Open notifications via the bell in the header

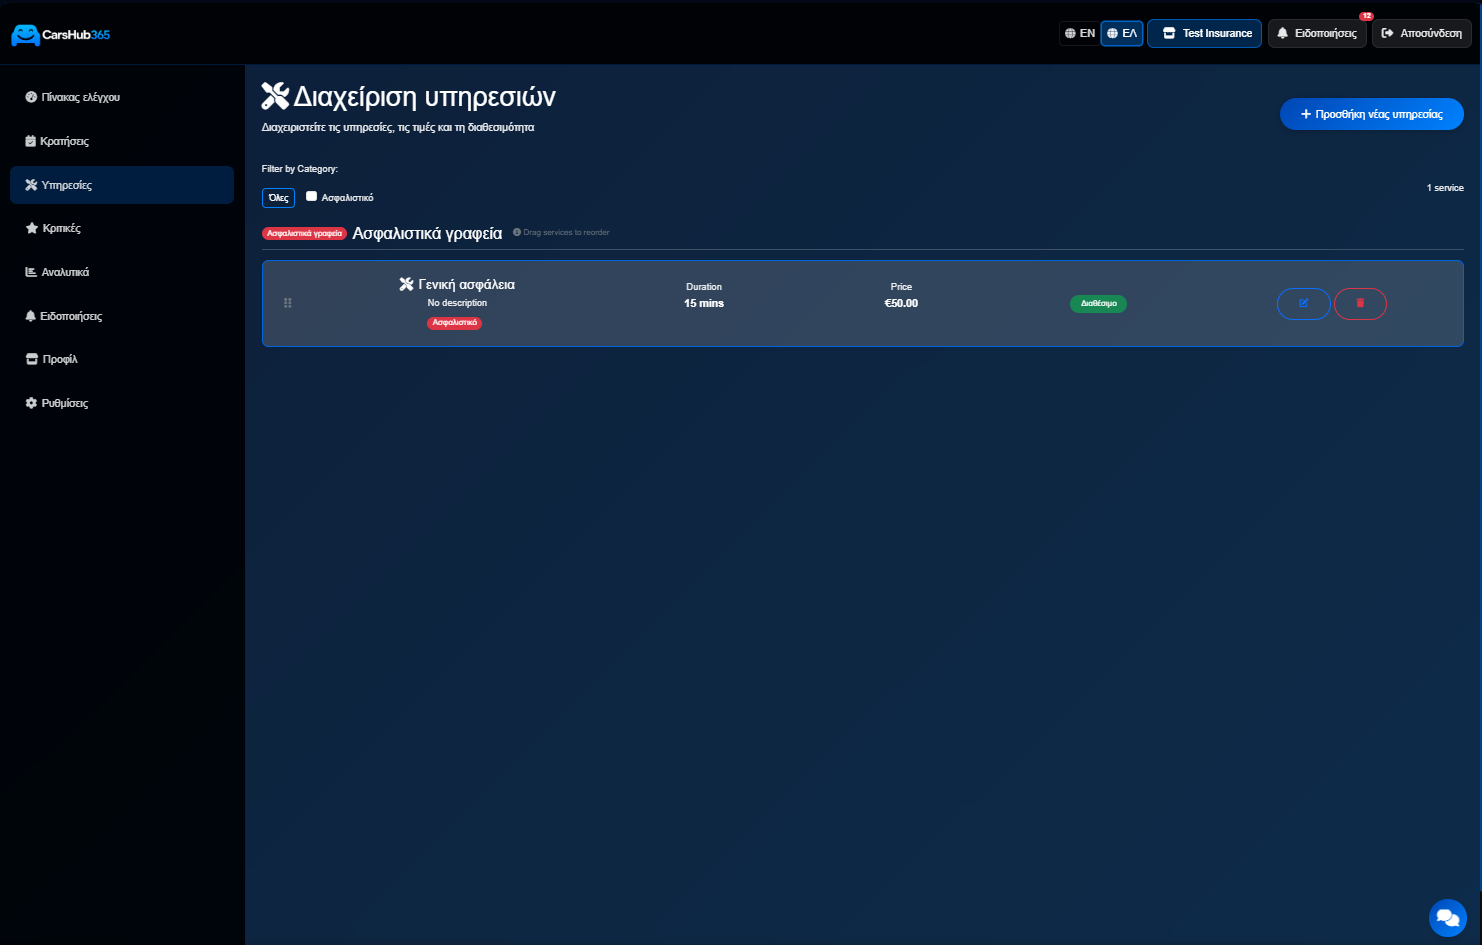(1317, 33)
